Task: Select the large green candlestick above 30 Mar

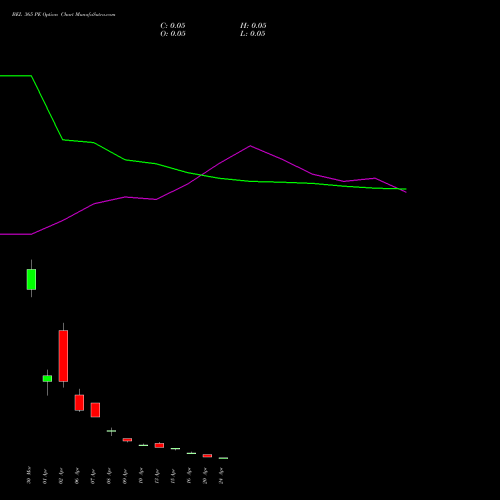Action: [x=31, y=279]
